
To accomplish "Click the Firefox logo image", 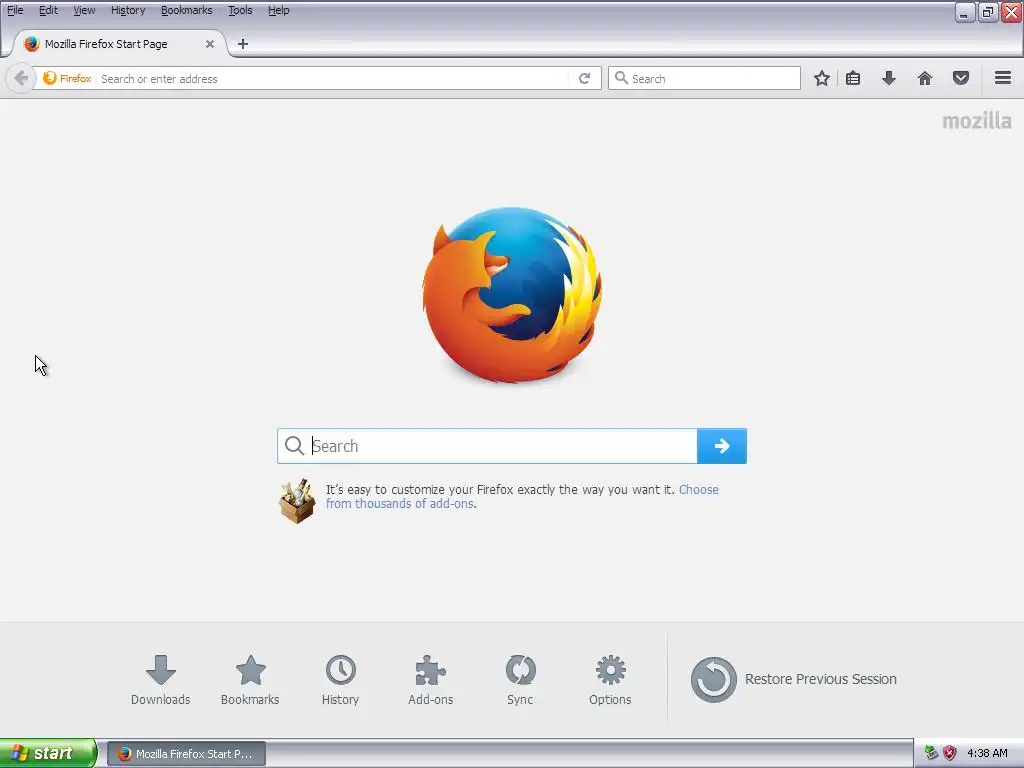I will (x=512, y=295).
